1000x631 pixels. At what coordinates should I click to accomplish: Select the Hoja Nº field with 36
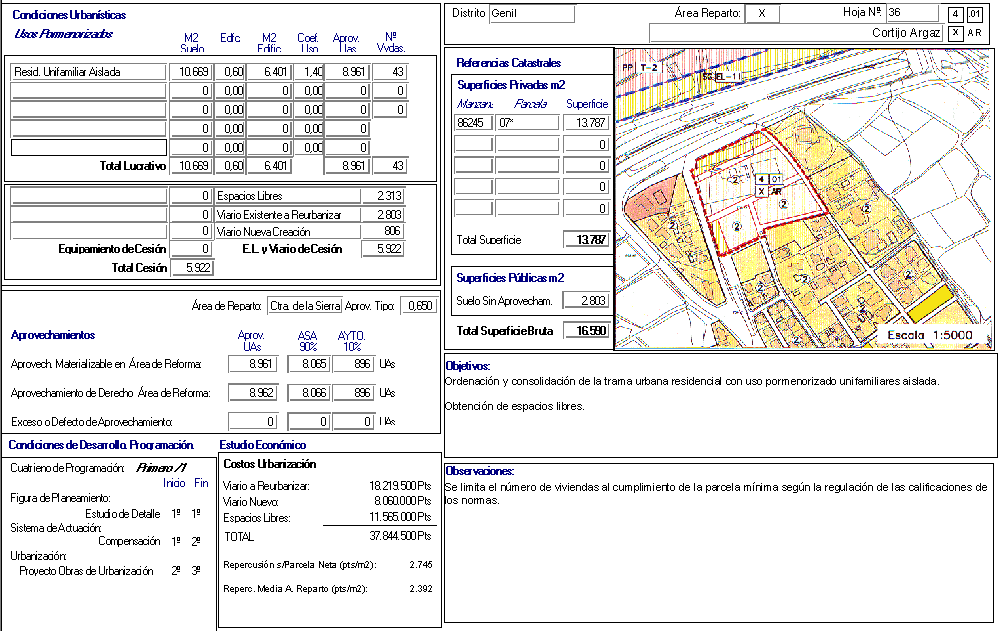(912, 14)
